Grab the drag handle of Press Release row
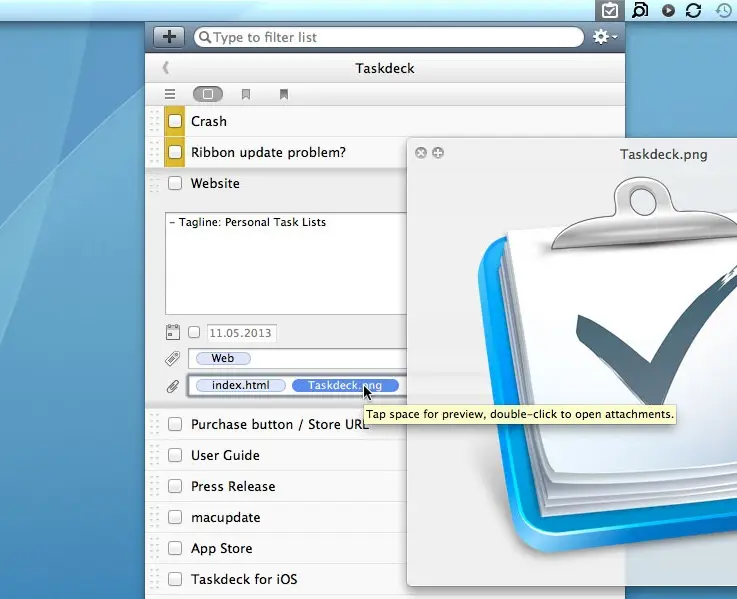This screenshot has width=737, height=599. click(154, 486)
